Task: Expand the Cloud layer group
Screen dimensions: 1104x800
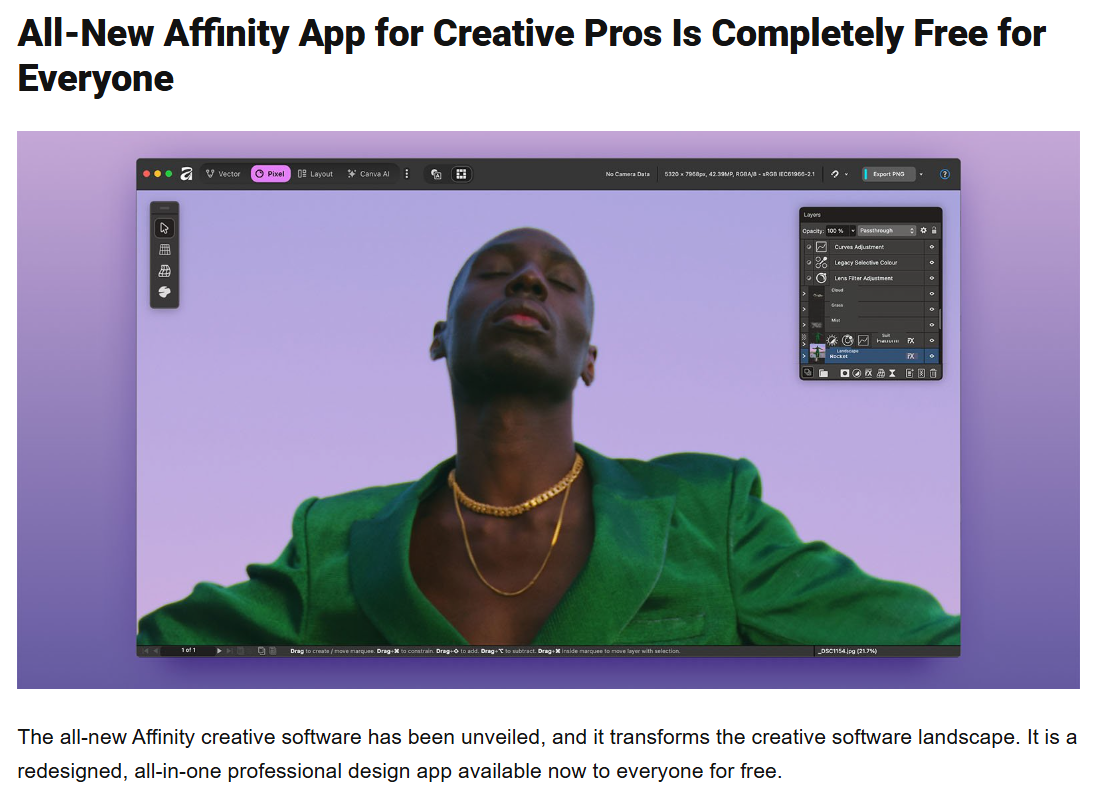Action: coord(804,294)
